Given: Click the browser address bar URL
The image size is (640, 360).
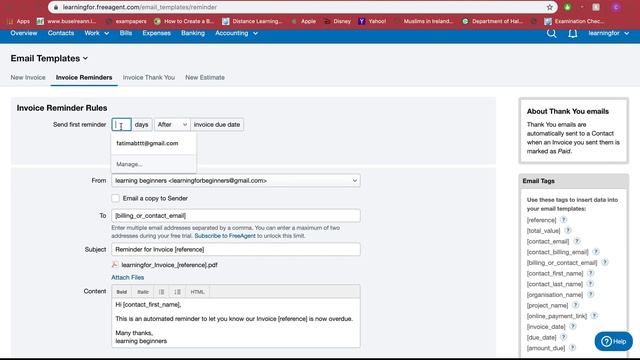Looking at the screenshot, I should 140,7.
